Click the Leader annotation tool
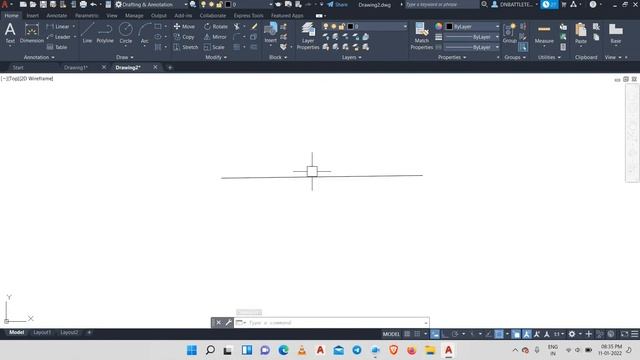This screenshot has height=360, width=640. 59,37
